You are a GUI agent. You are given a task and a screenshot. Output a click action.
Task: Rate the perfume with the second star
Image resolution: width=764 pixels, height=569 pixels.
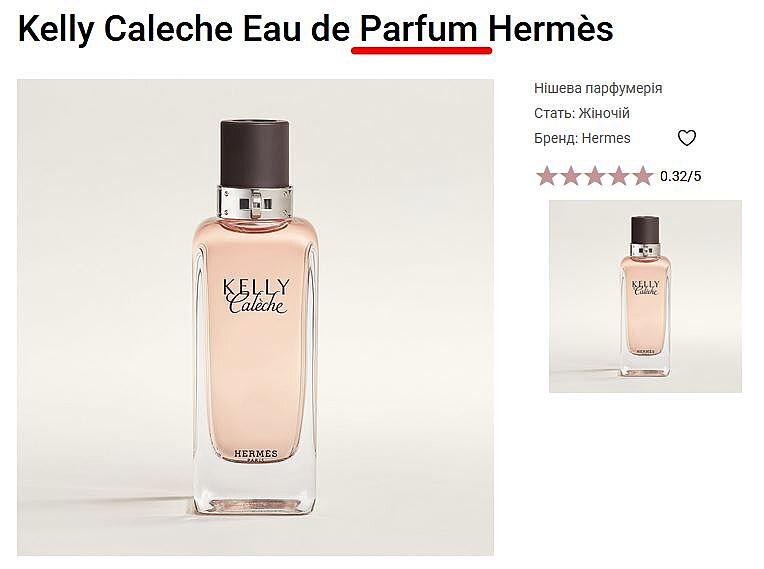click(x=571, y=176)
